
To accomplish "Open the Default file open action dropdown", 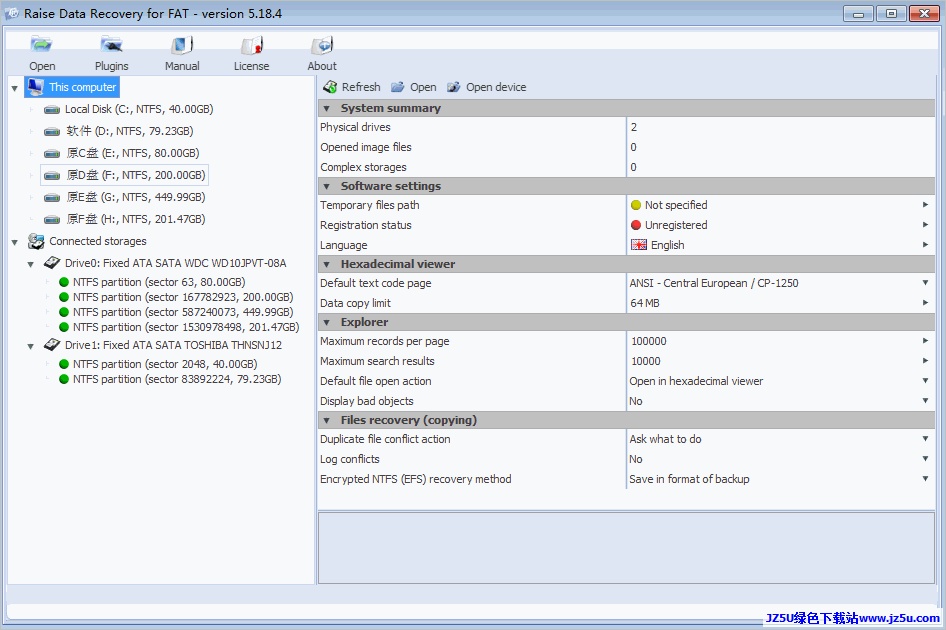I will click(925, 381).
